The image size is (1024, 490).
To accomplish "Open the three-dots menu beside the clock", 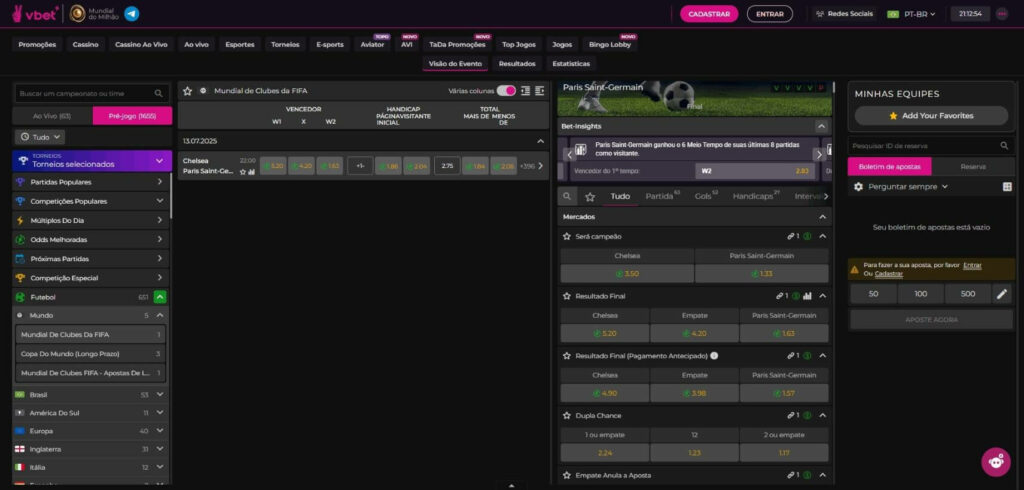I will (x=1002, y=14).
